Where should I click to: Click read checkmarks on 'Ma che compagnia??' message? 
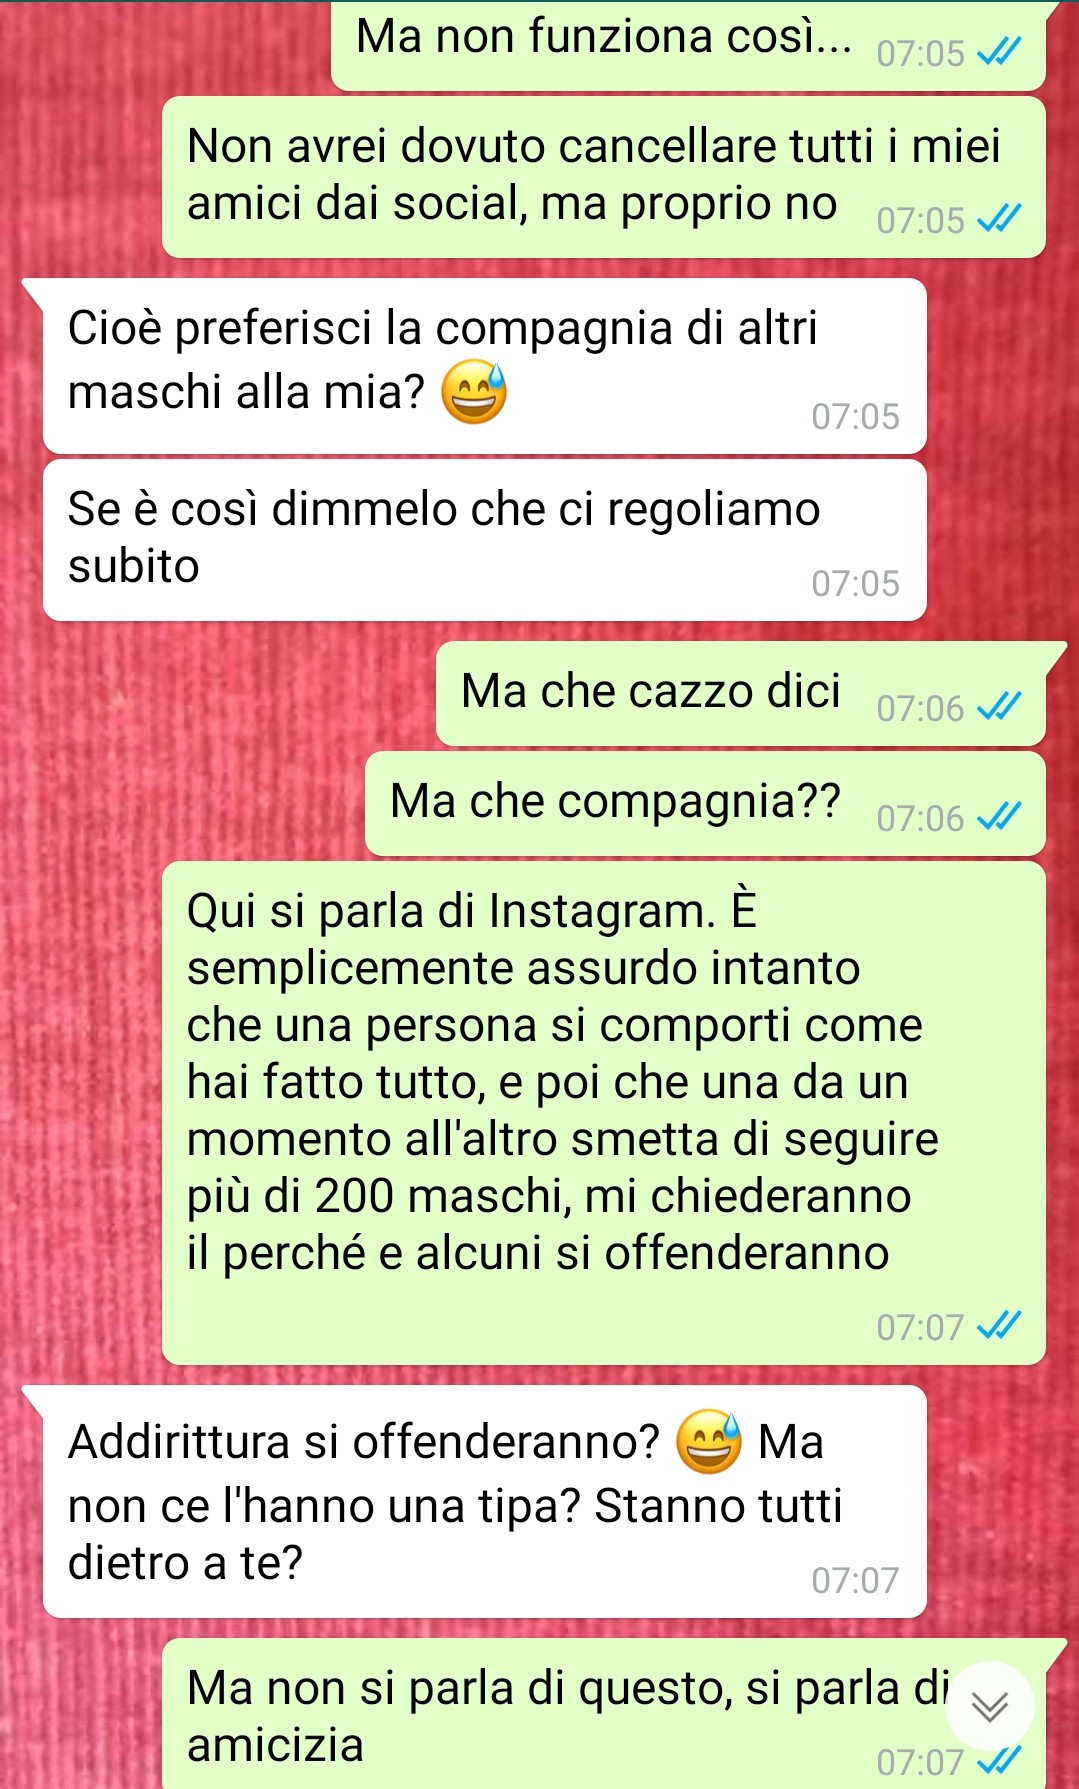999,817
